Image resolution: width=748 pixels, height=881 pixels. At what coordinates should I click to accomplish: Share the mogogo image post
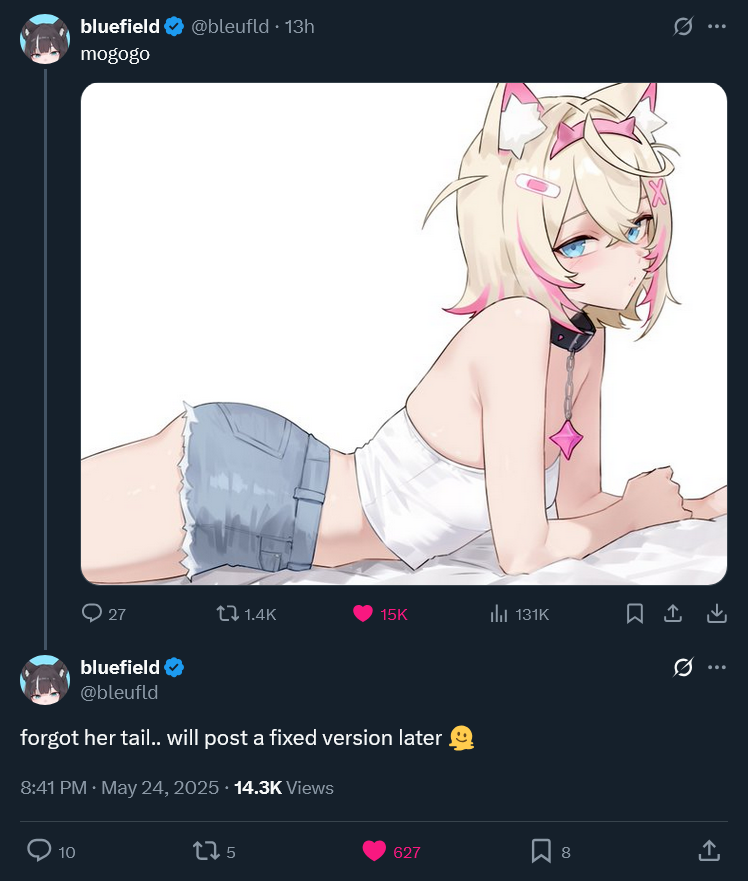674,613
